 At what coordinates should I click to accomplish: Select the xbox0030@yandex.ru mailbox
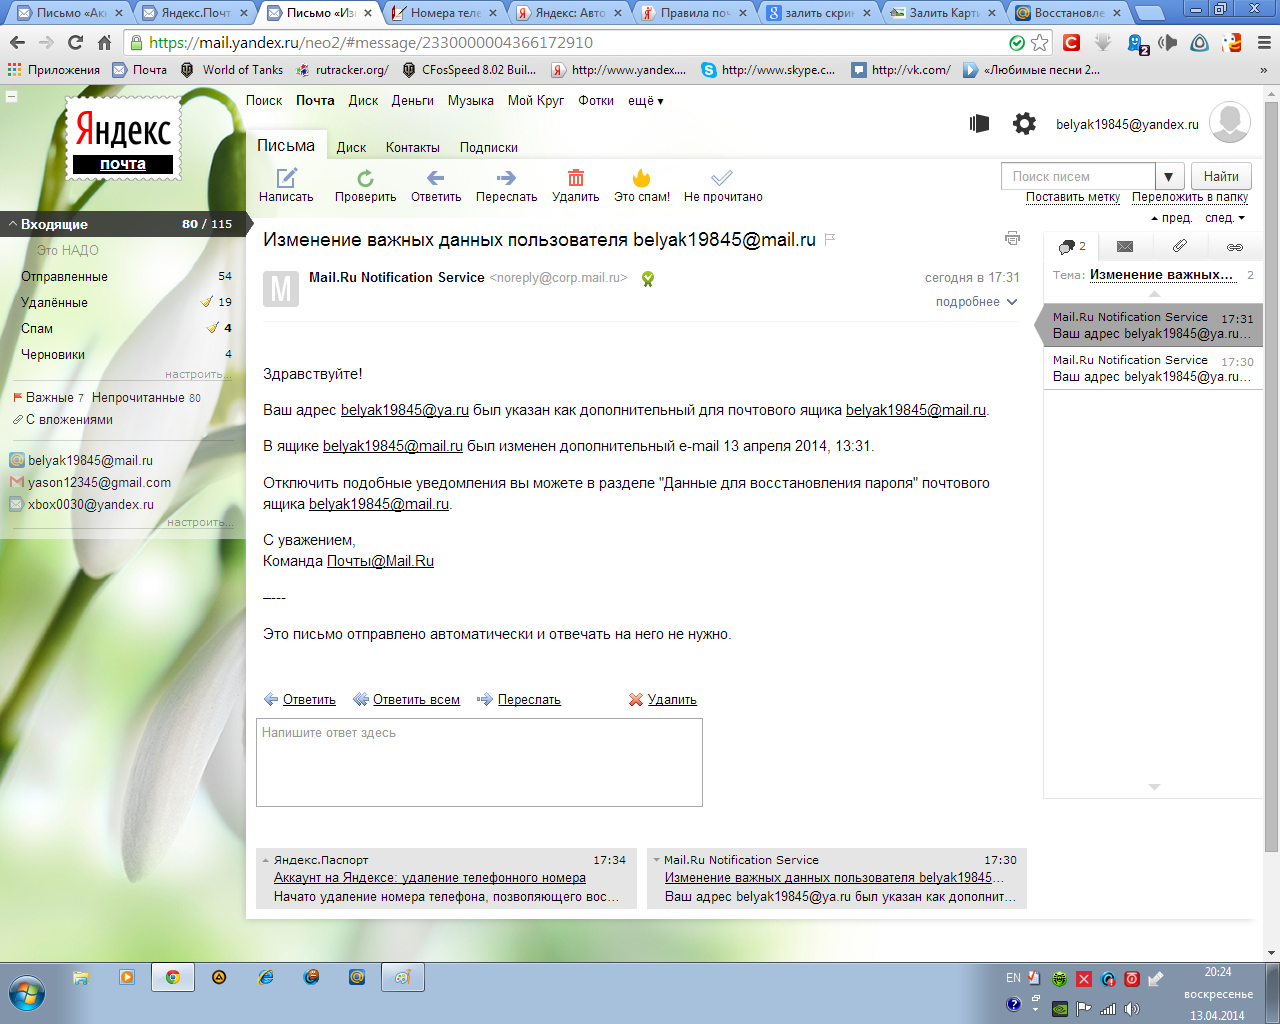click(x=91, y=504)
